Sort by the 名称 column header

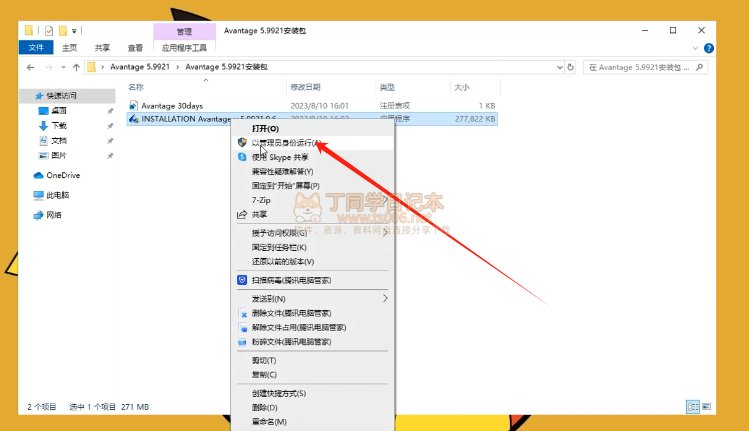click(136, 87)
